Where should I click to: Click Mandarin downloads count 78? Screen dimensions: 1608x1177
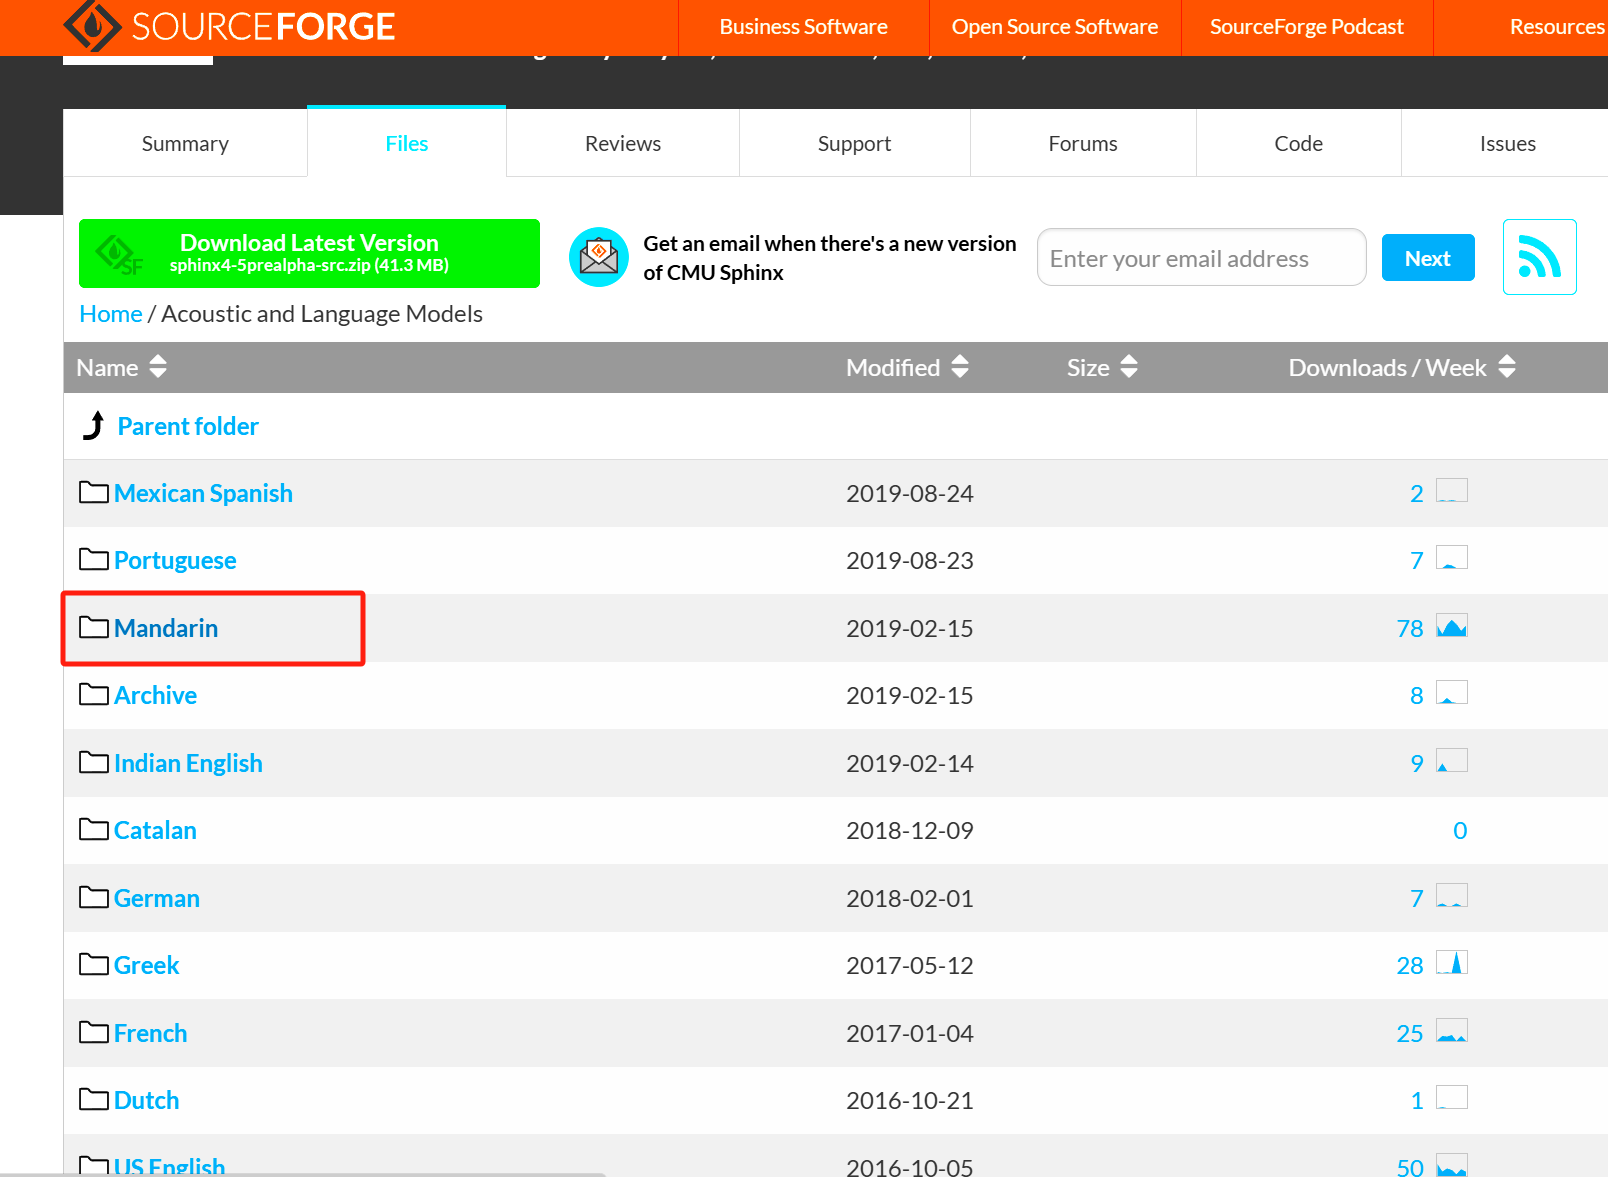pos(1410,628)
